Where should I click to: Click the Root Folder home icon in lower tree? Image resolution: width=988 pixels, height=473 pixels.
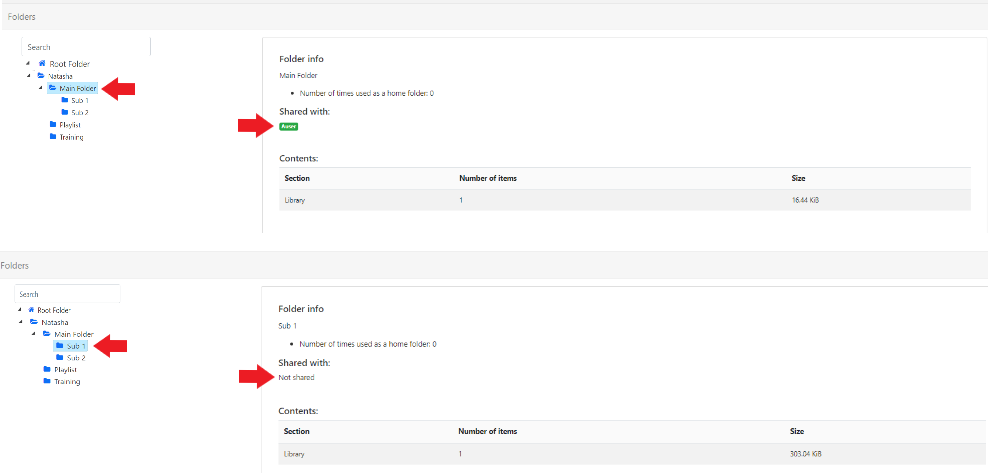tap(31, 310)
